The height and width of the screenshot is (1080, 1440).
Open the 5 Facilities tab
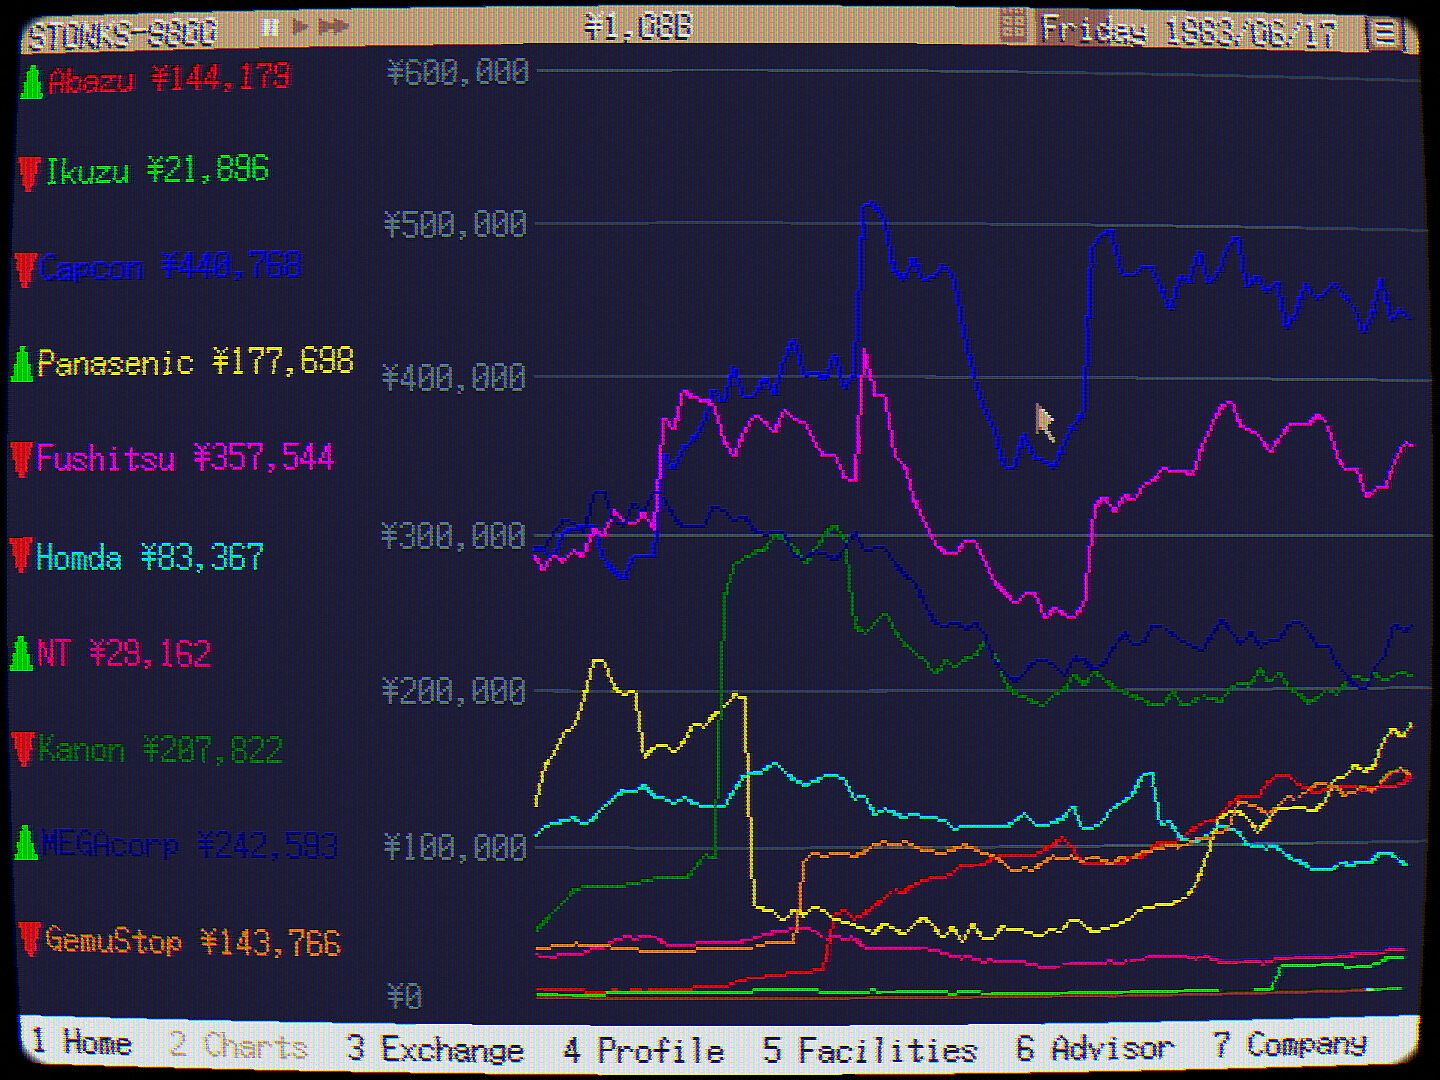pyautogui.click(x=870, y=1050)
